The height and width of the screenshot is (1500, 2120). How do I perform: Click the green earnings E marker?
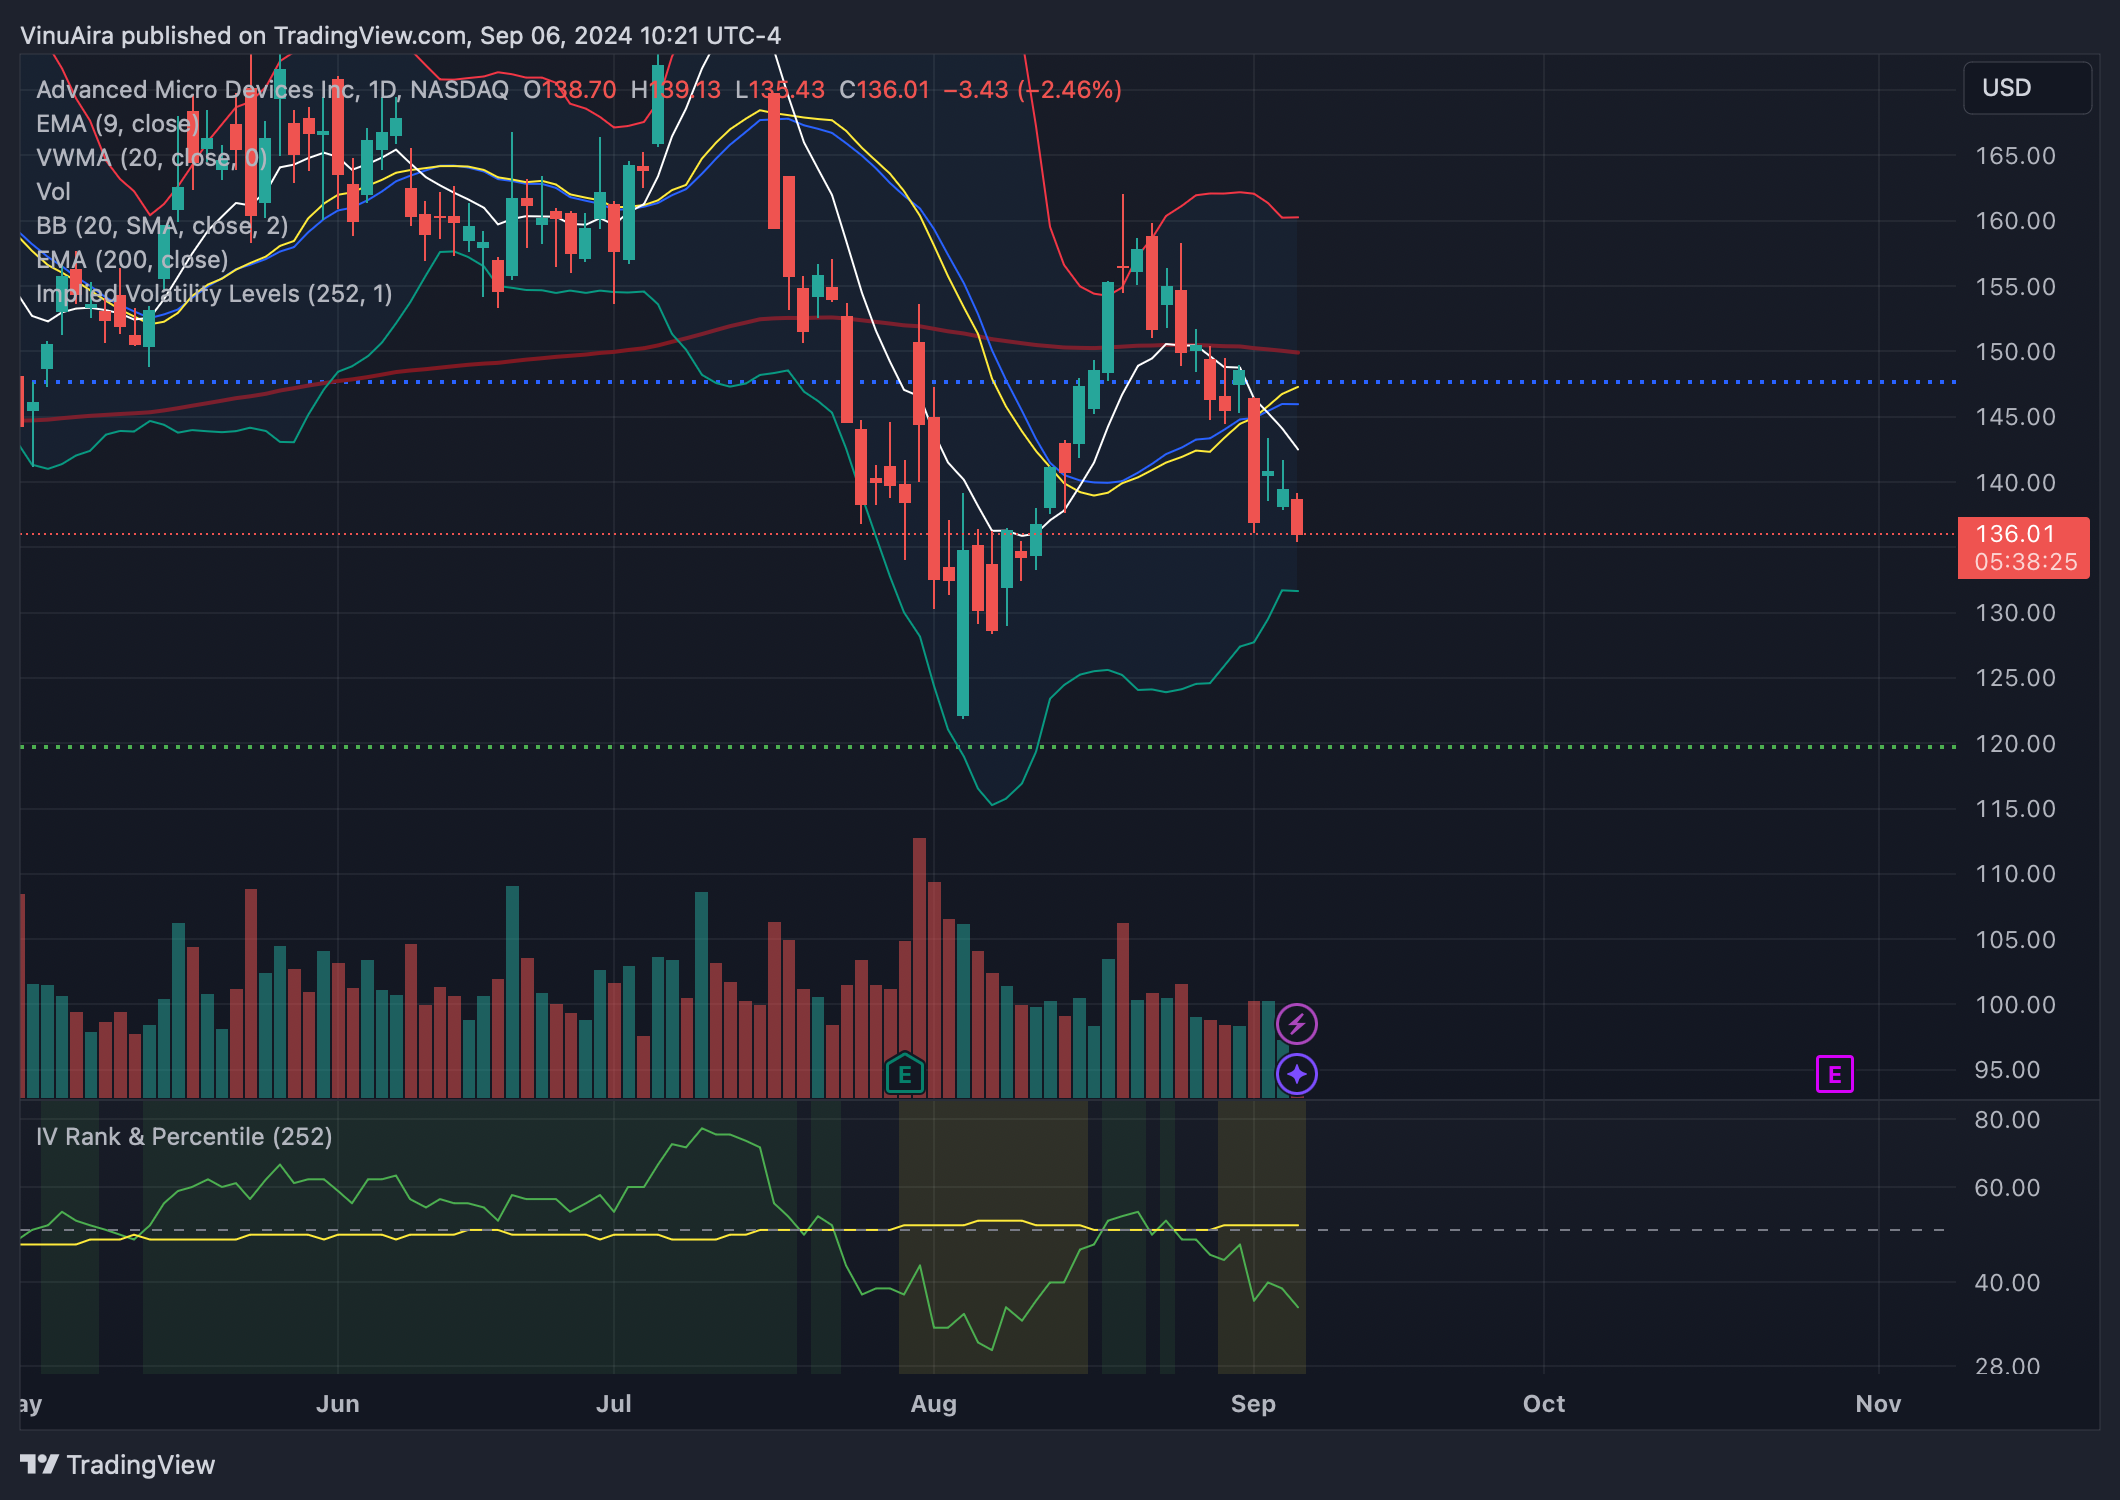[x=905, y=1075]
